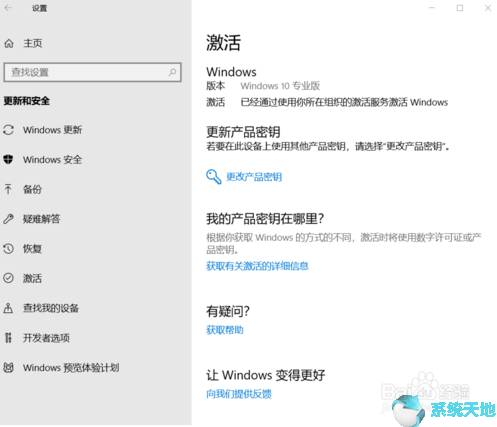Minimize the 设置 window
Image resolution: width=497 pixels, height=427 pixels.
(432, 8)
